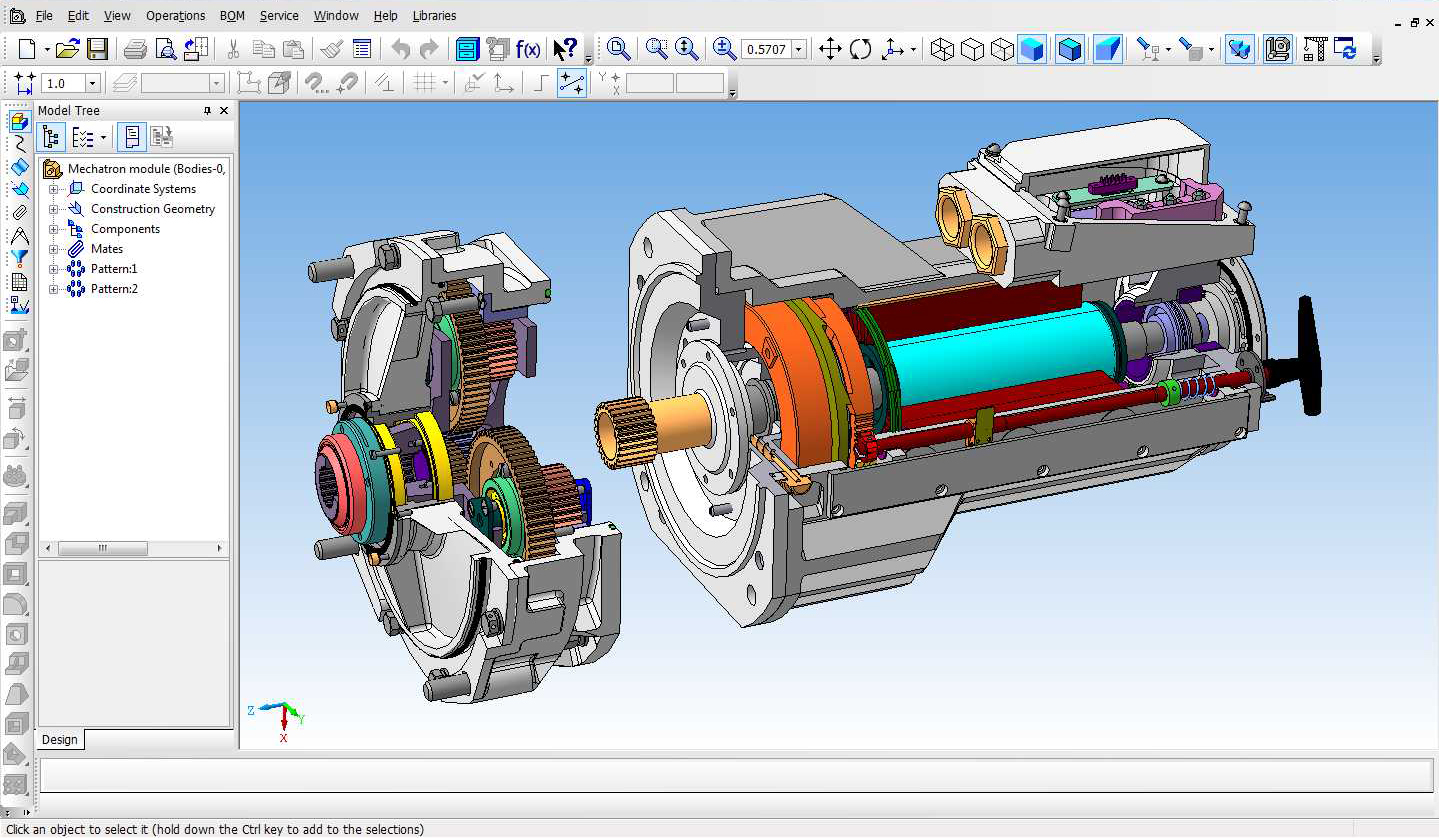
Task: Click the Zoom to window magnifier
Action: tap(656, 49)
